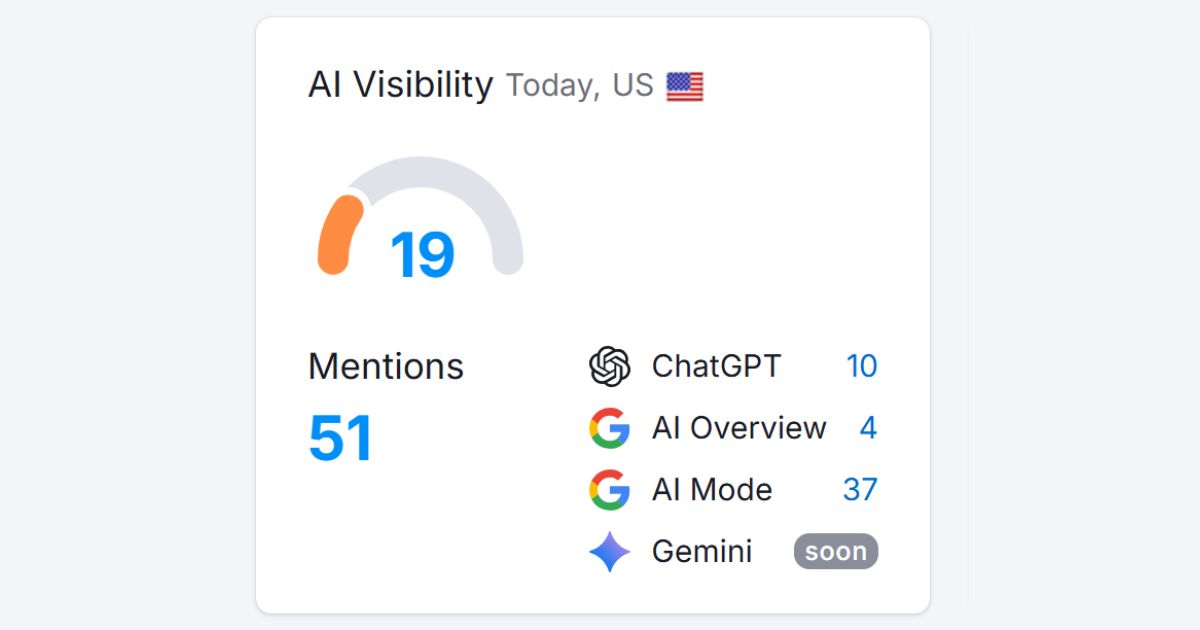Click the Mentions heading
Image resolution: width=1200 pixels, height=630 pixels.
point(386,367)
